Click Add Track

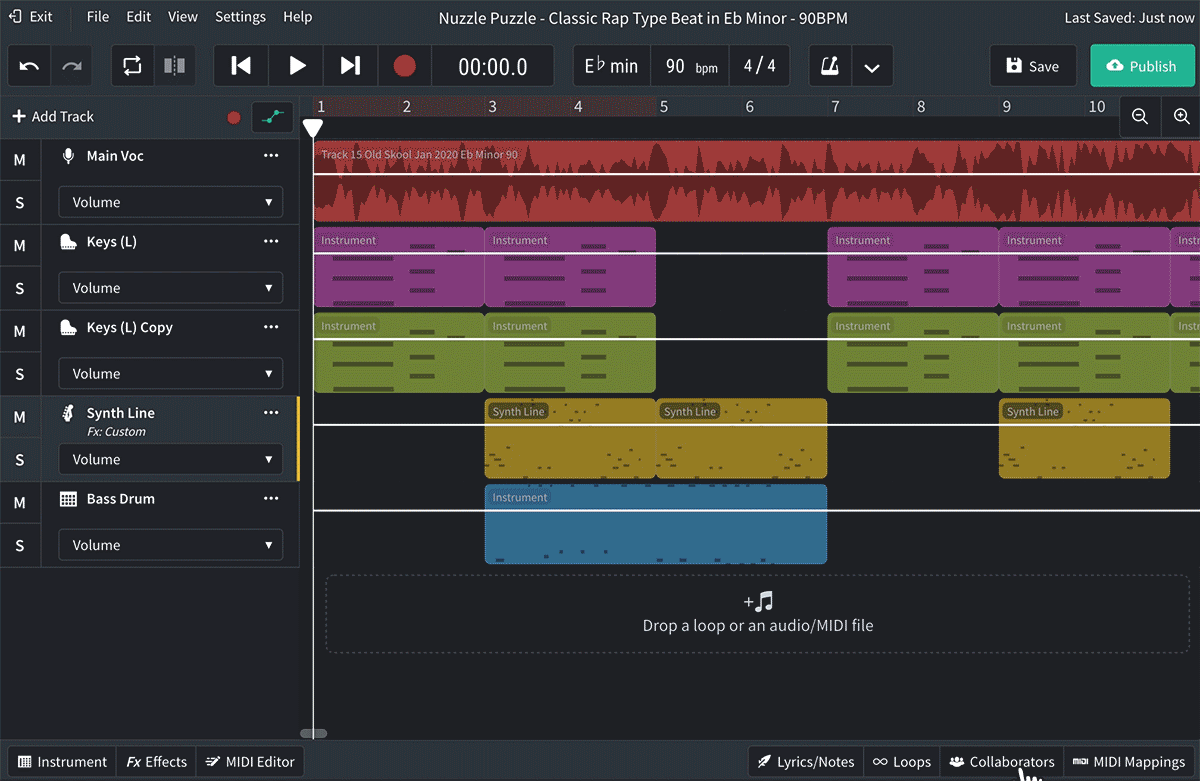(x=53, y=117)
